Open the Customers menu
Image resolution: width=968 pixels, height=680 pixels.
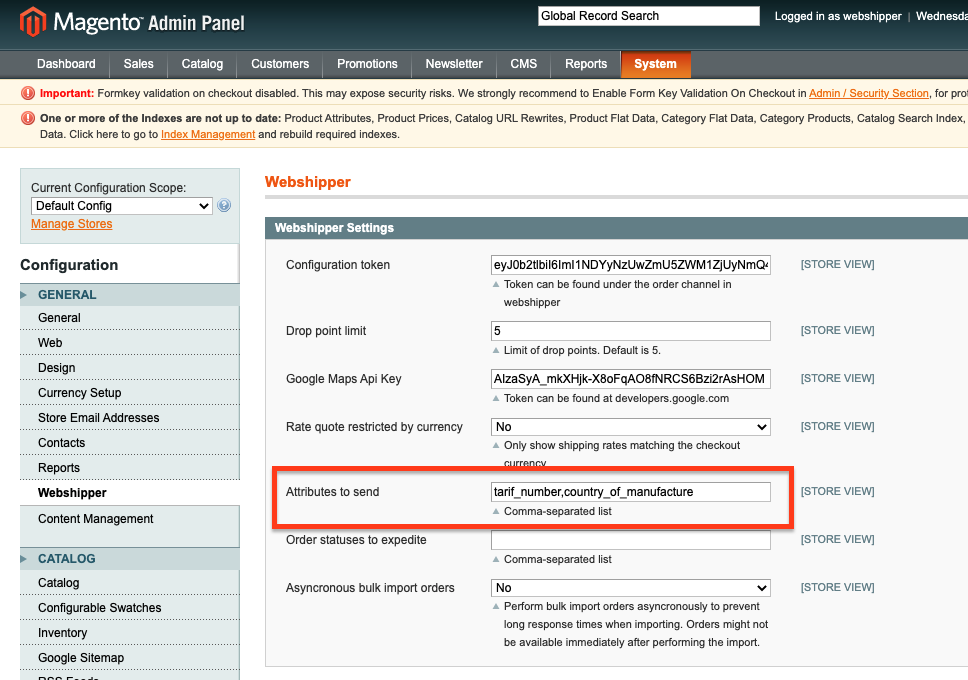click(x=280, y=64)
